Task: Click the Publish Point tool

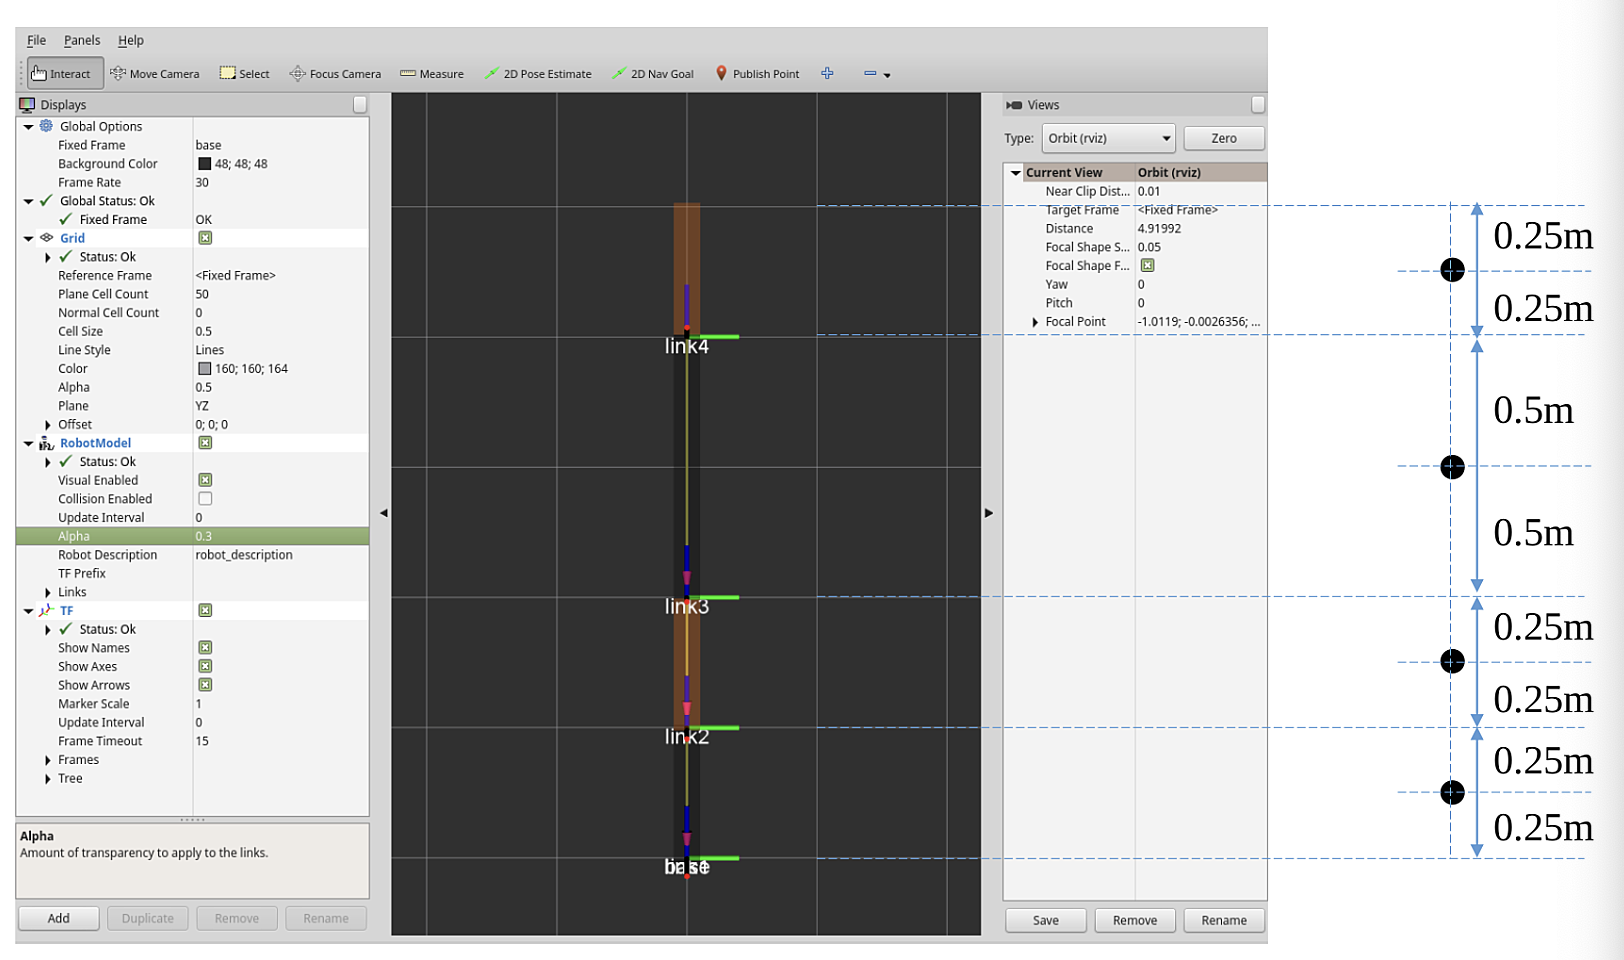Action: tap(757, 74)
